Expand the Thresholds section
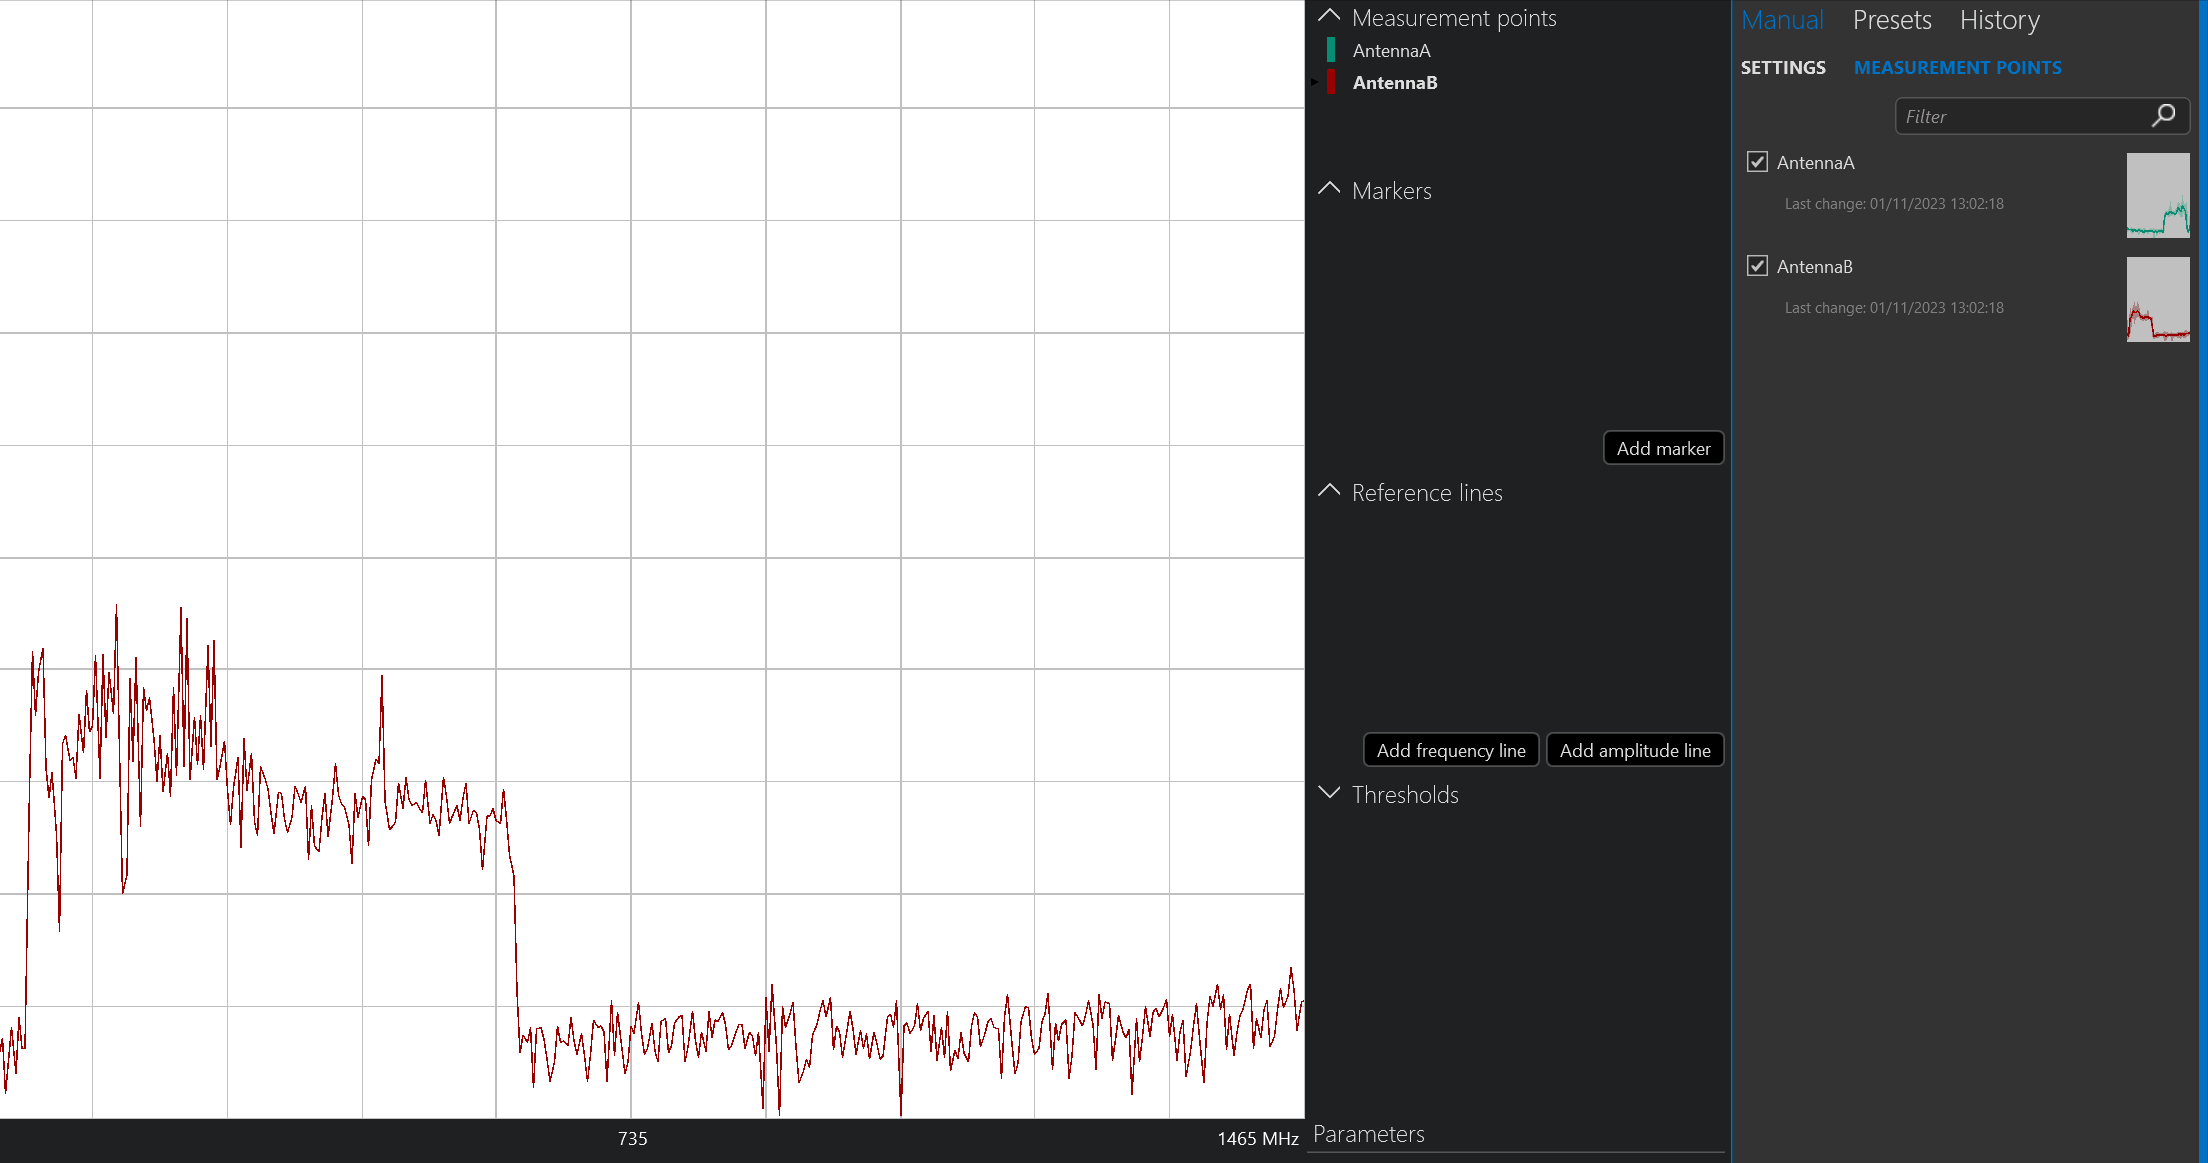The width and height of the screenshot is (2208, 1163). coord(1329,794)
